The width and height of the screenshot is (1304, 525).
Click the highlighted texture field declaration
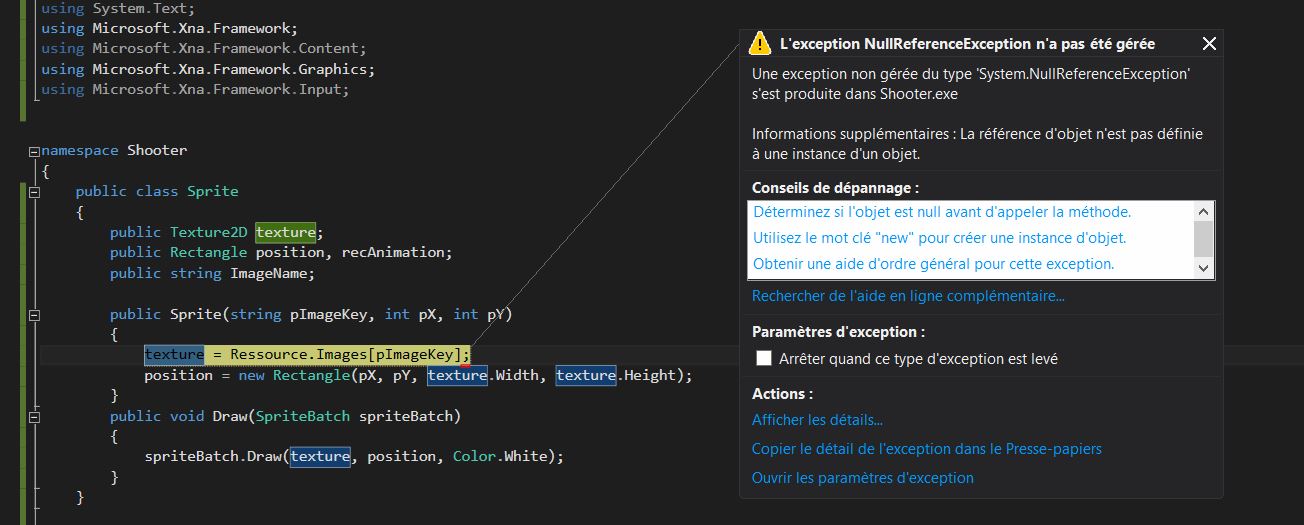pos(285,232)
